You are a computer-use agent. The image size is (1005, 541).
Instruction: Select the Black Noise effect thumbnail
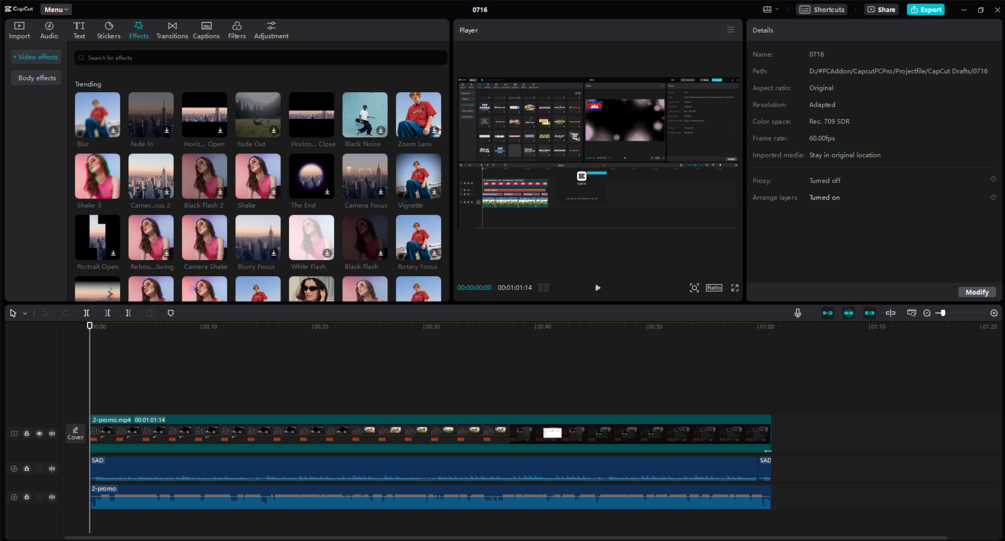tap(365, 115)
